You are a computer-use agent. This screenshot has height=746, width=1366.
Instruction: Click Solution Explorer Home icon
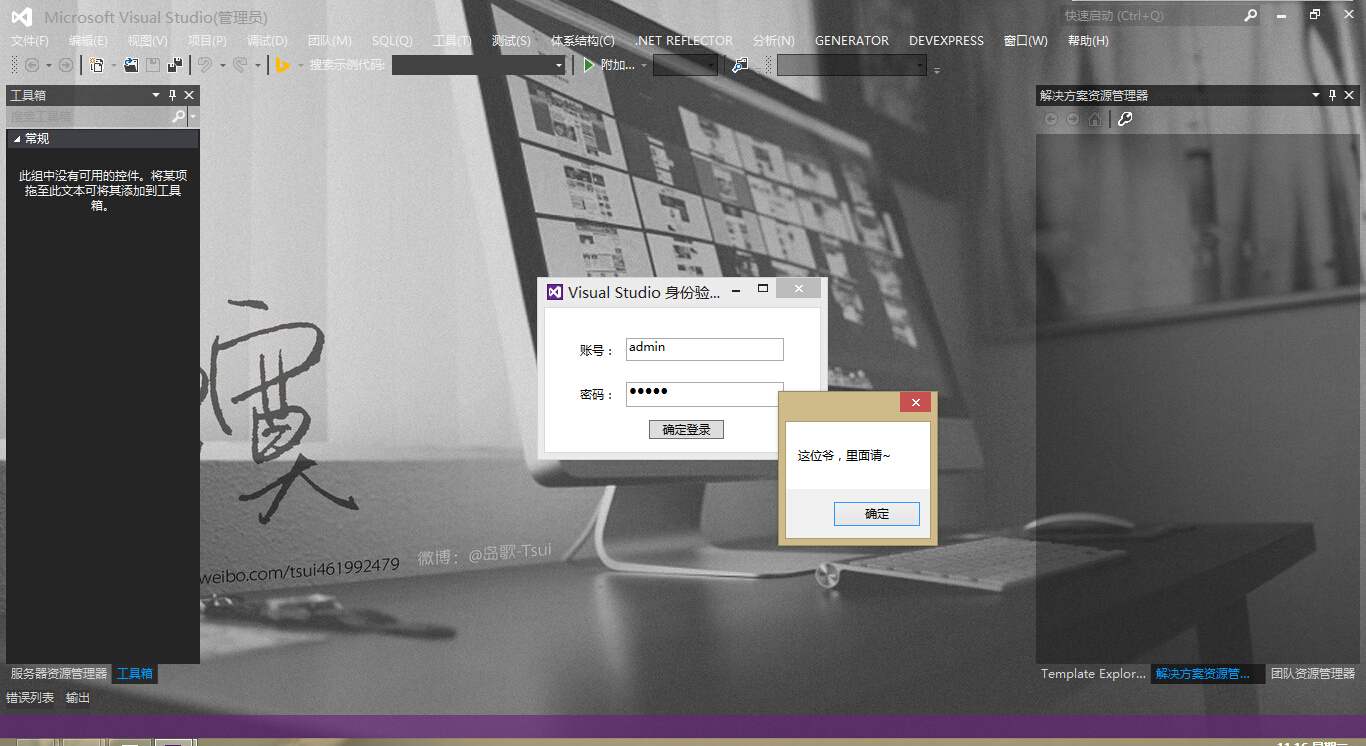tap(1095, 119)
